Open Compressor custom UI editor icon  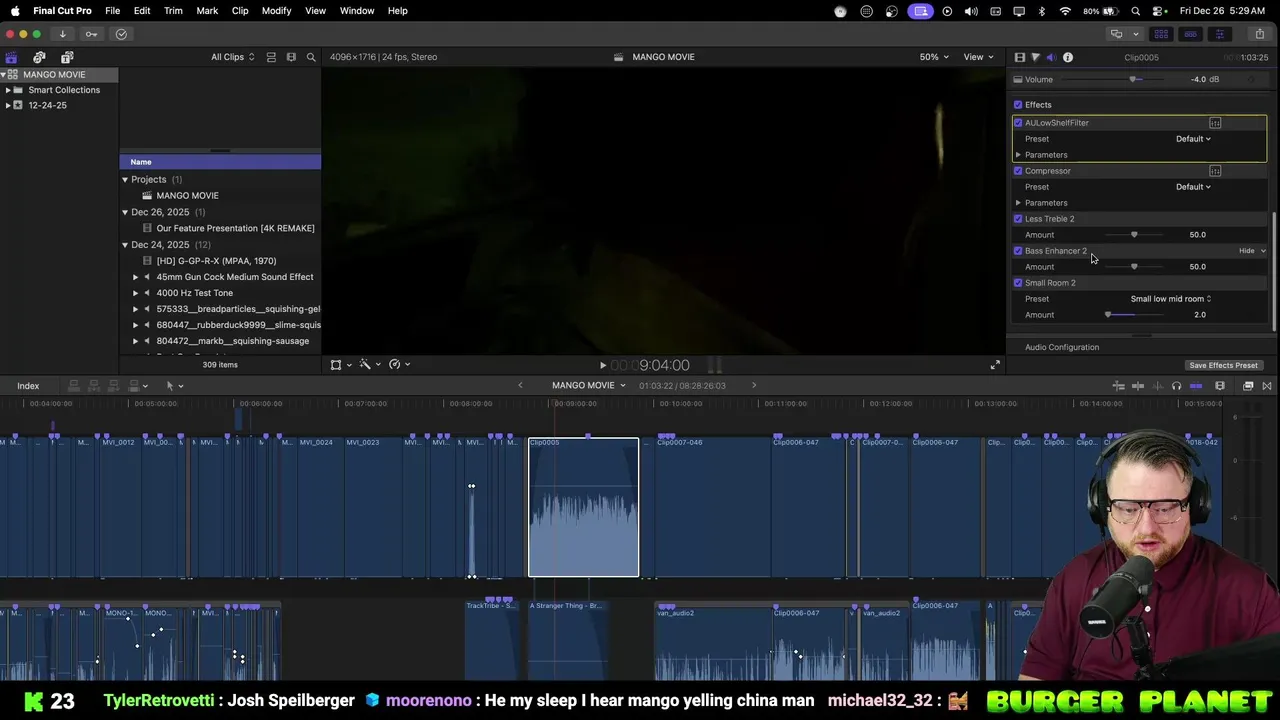1215,171
